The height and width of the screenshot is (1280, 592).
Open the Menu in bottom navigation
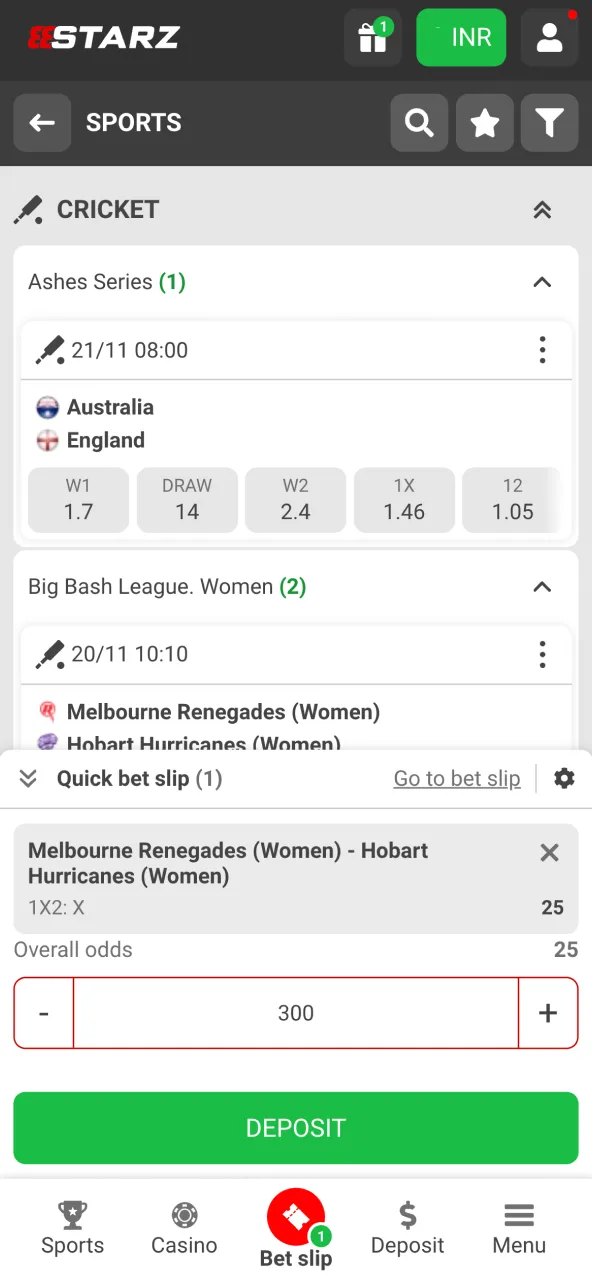click(x=518, y=1230)
